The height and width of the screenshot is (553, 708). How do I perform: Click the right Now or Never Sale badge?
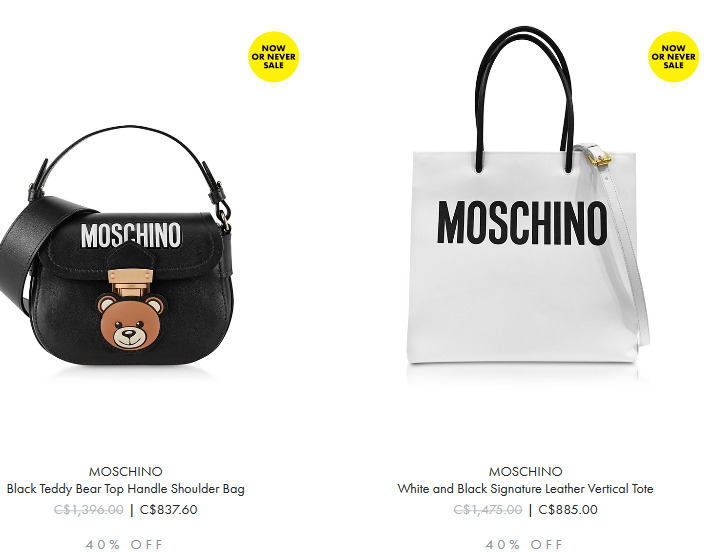(x=673, y=56)
